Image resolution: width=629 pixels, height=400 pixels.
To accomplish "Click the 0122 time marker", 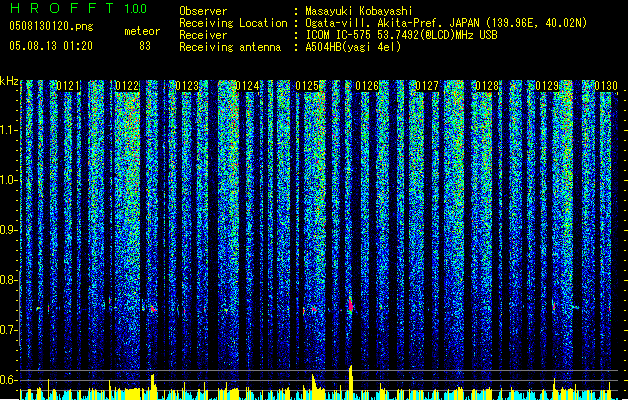I will [x=127, y=86].
